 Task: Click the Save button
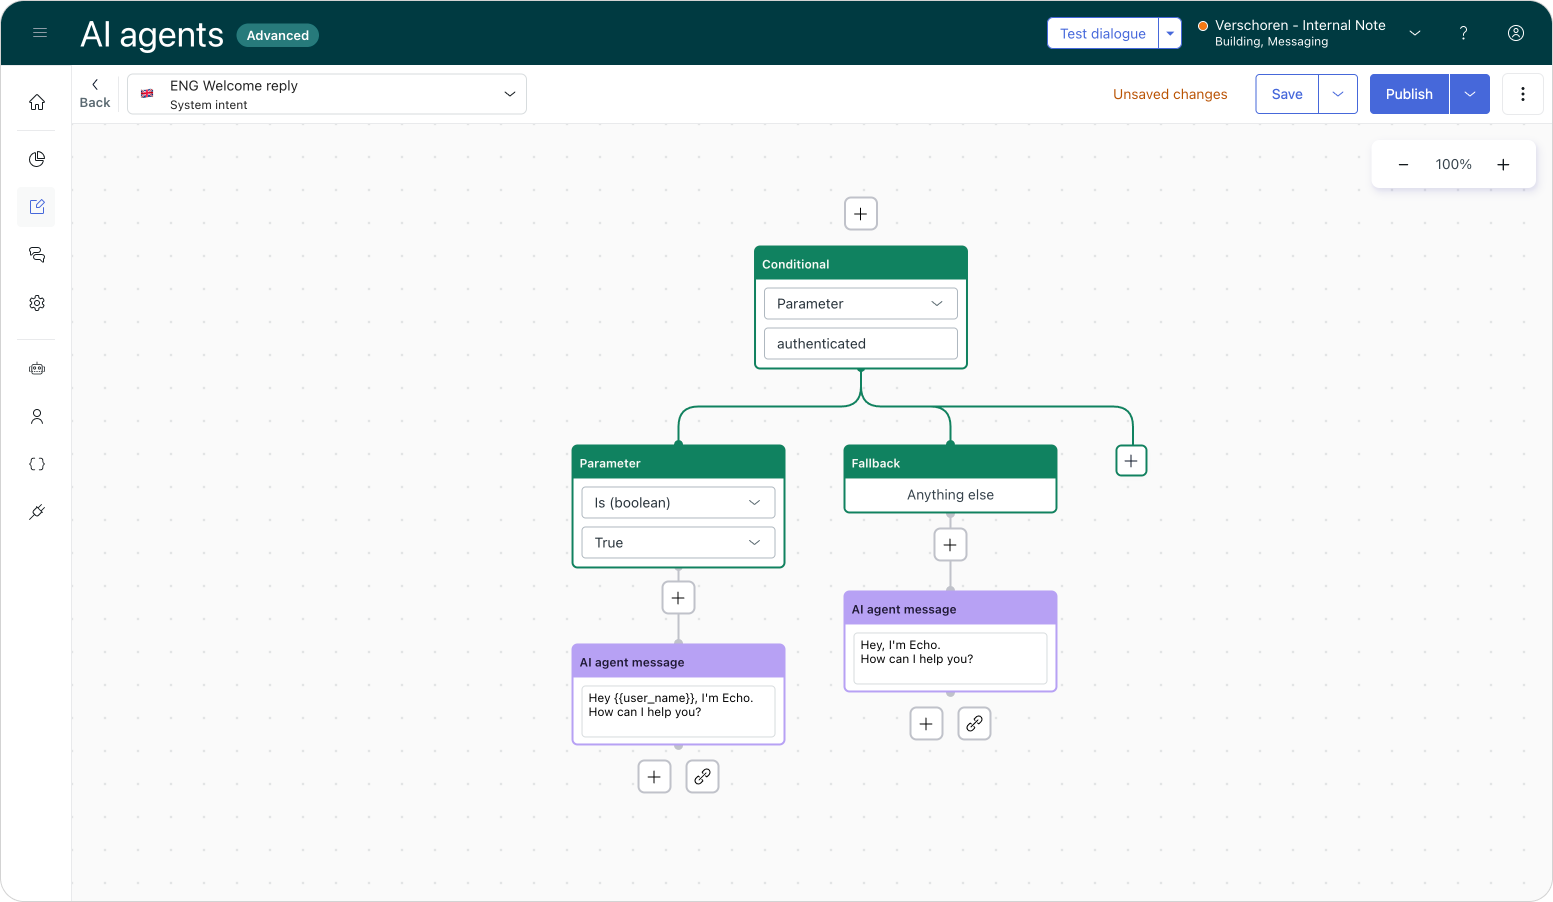click(x=1286, y=94)
